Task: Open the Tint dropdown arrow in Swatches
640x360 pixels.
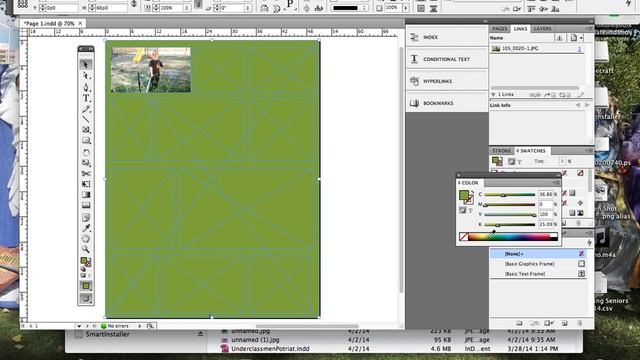Action: 562,161
